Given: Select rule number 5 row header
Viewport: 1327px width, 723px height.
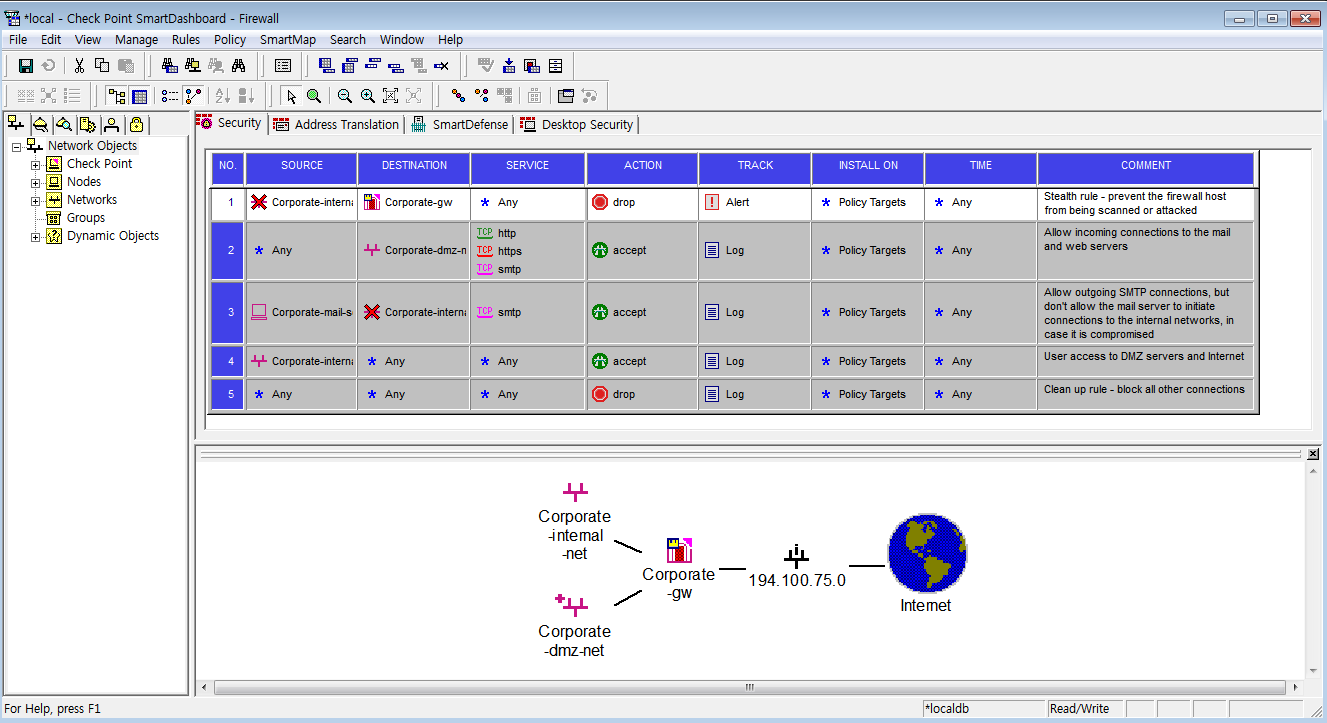Looking at the screenshot, I should pos(227,395).
